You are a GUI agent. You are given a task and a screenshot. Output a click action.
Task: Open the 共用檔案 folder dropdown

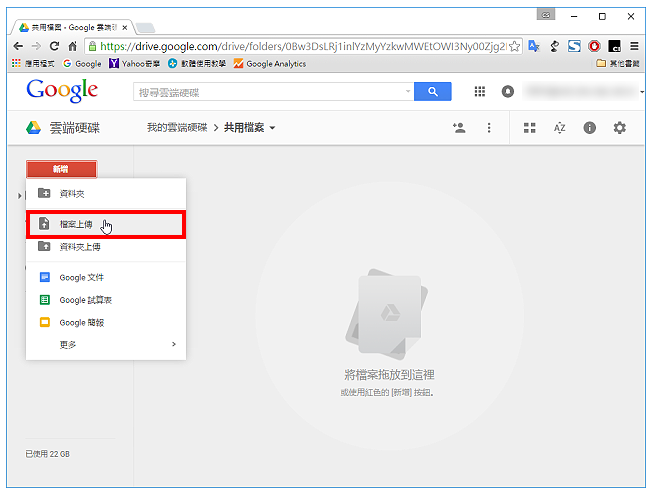(x=250, y=128)
